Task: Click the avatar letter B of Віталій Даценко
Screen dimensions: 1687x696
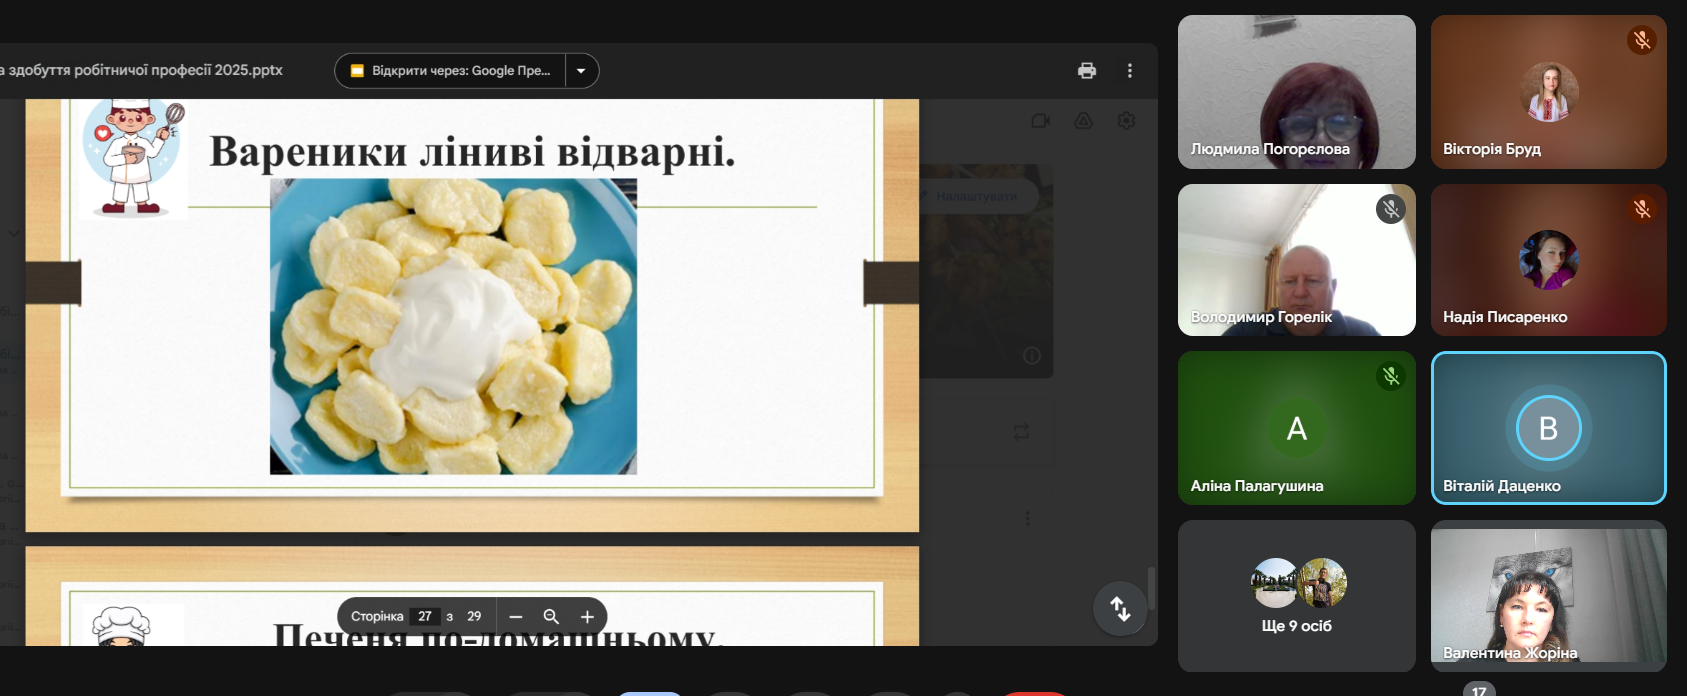Action: [1548, 428]
